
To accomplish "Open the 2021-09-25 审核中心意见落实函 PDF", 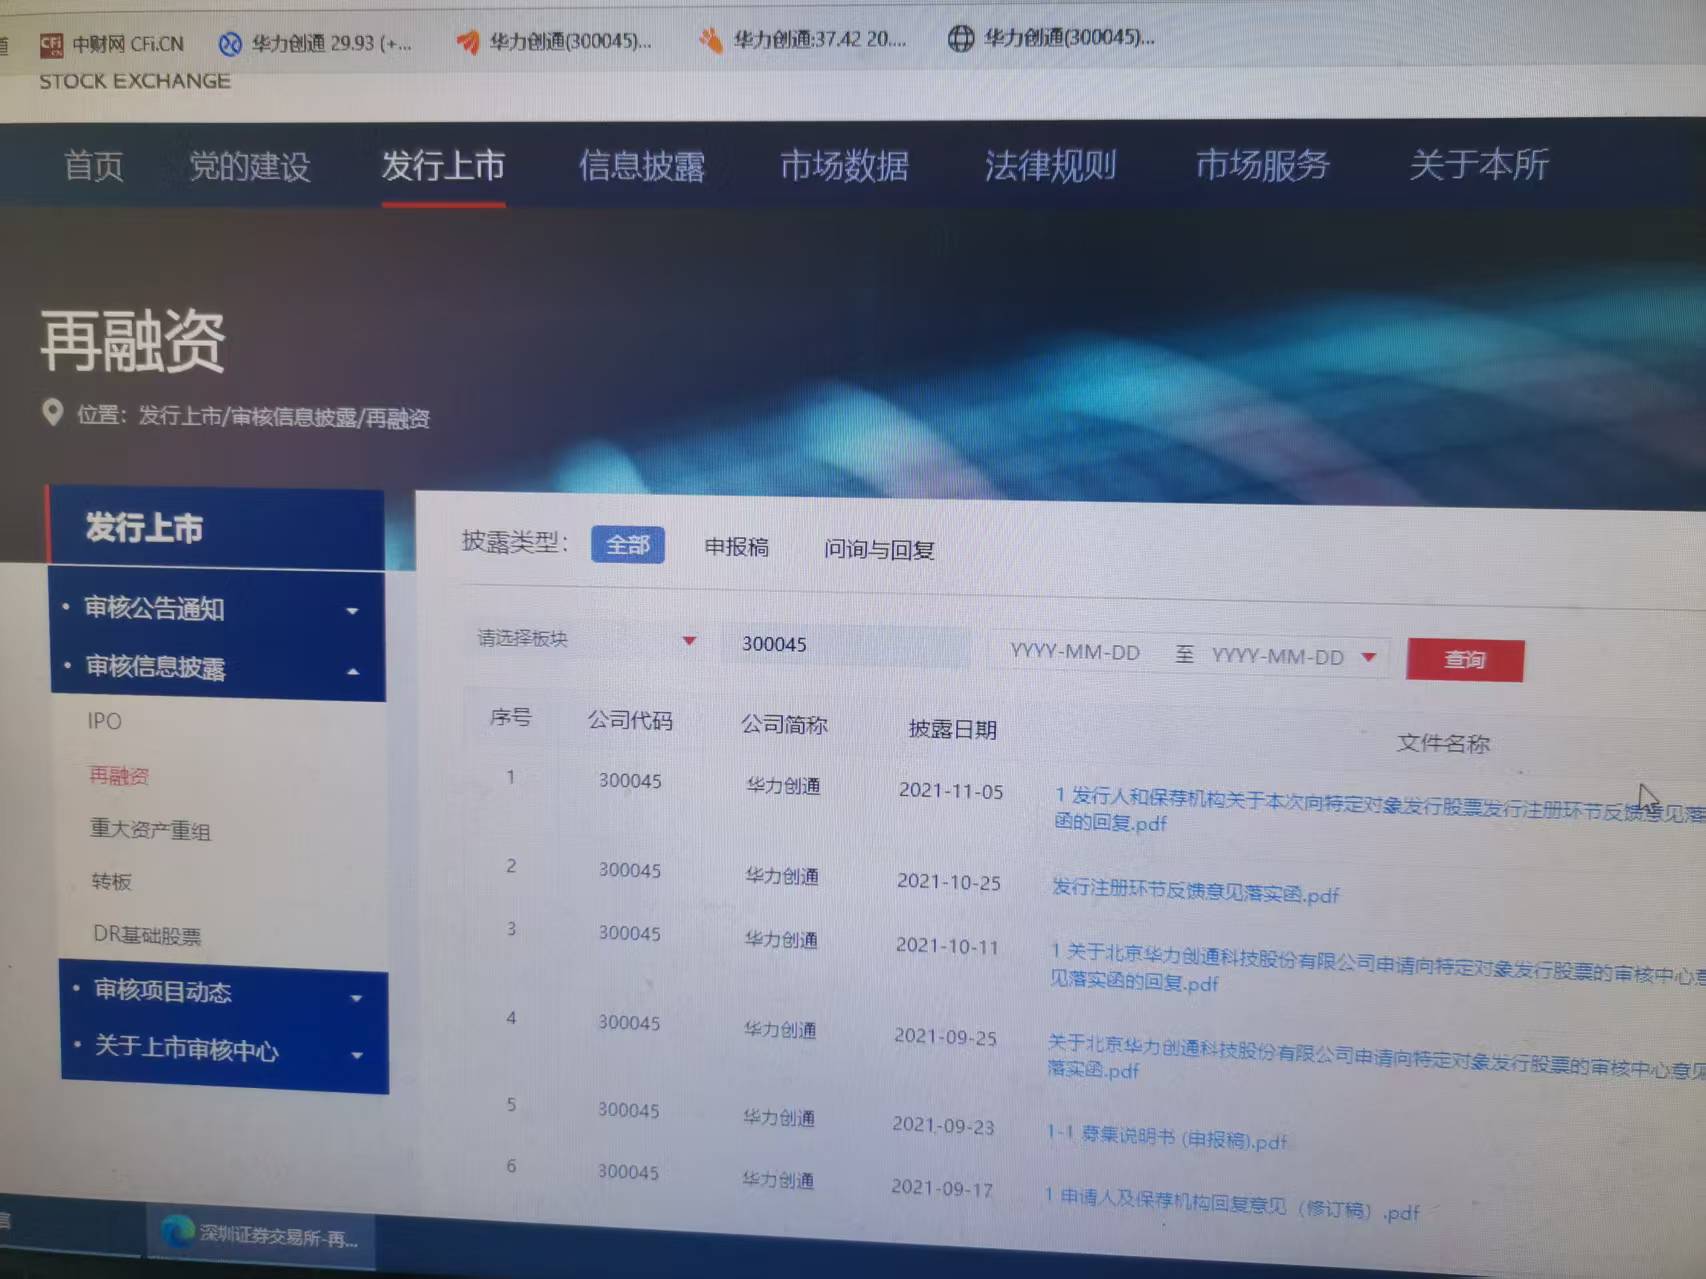I will (1375, 1058).
